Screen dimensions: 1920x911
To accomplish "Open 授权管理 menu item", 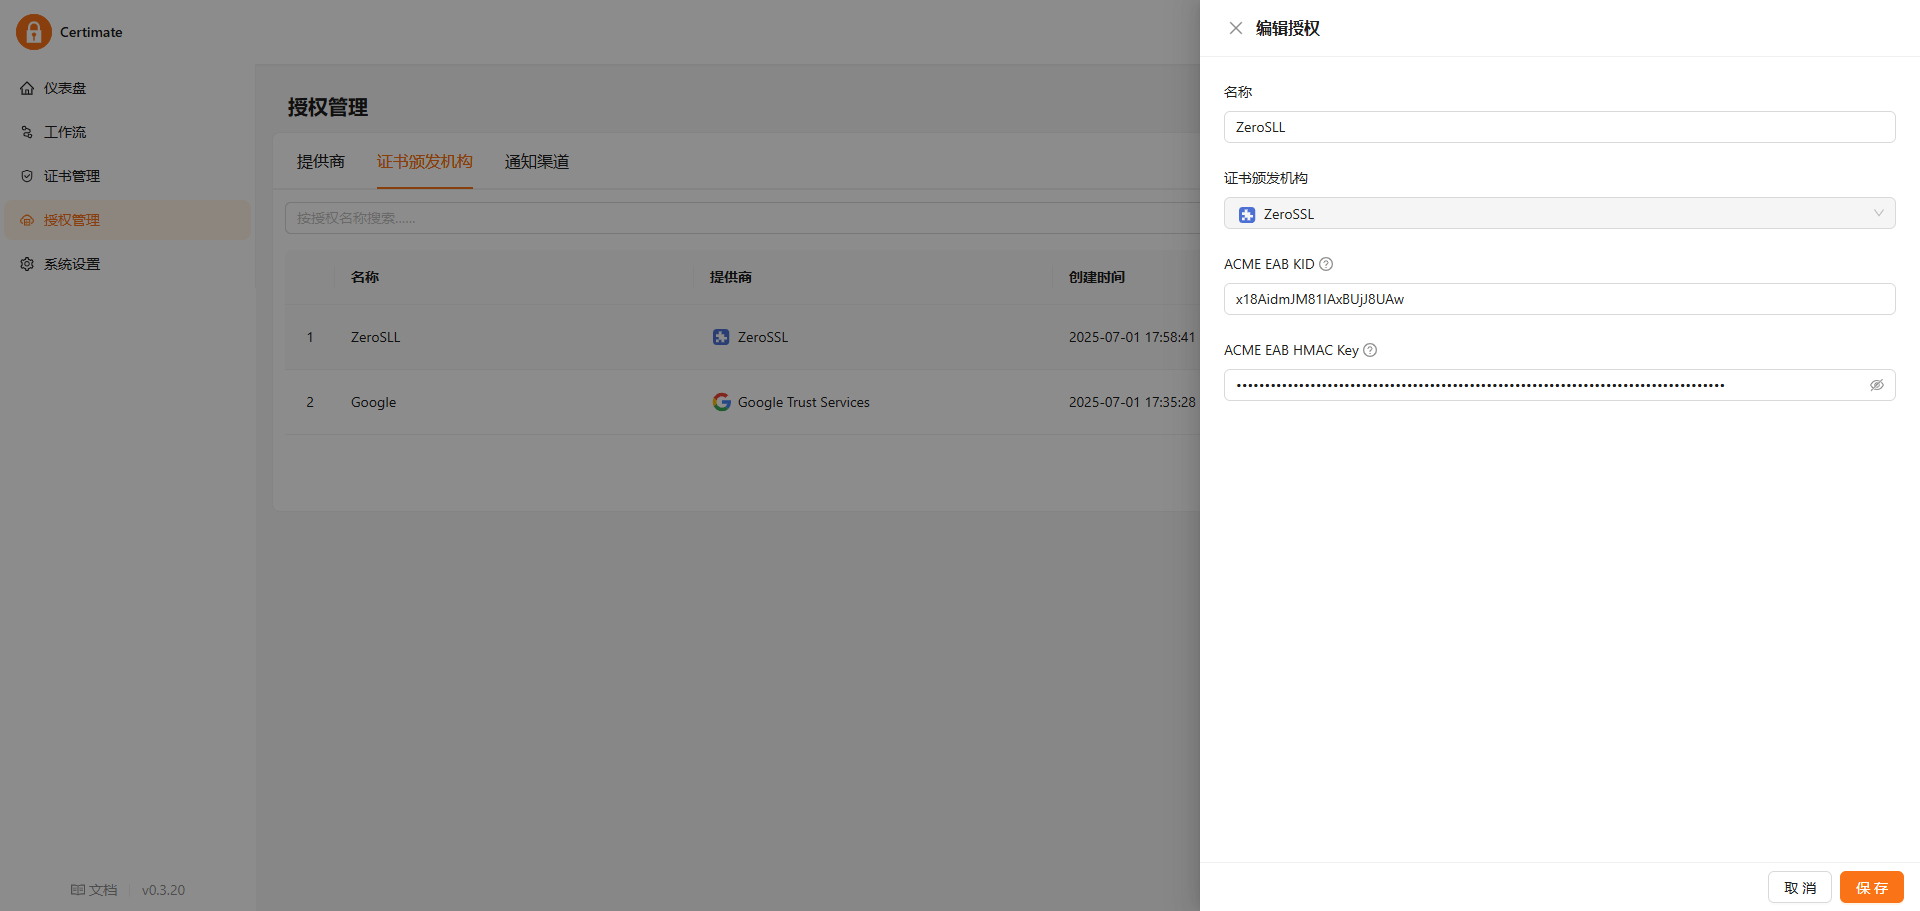I will point(128,220).
